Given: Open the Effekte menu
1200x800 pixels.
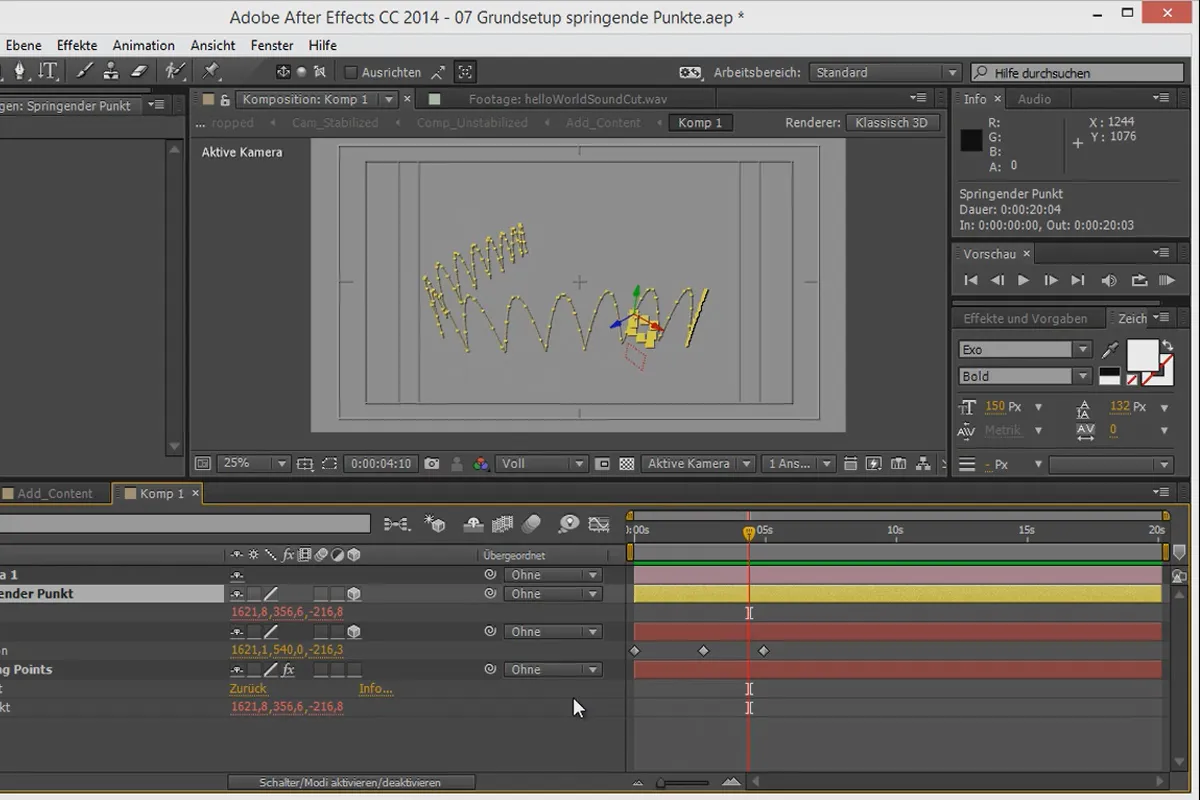Looking at the screenshot, I should click(77, 45).
